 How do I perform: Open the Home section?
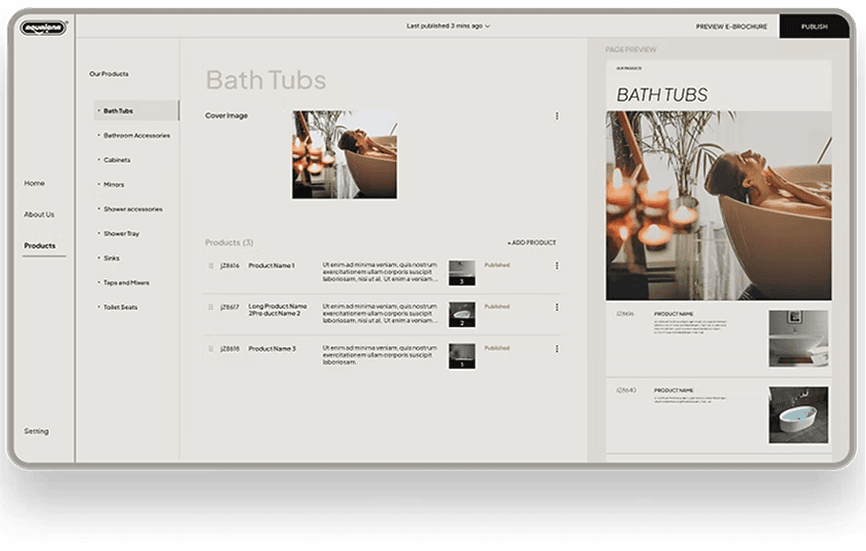click(34, 184)
